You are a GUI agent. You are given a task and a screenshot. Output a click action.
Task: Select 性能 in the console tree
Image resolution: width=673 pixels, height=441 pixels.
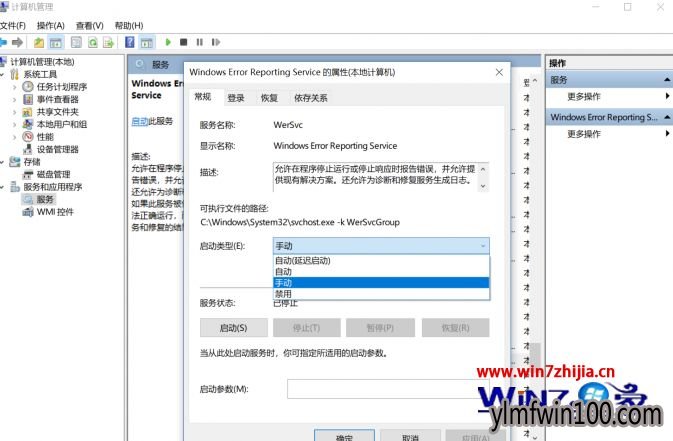[x=45, y=137]
